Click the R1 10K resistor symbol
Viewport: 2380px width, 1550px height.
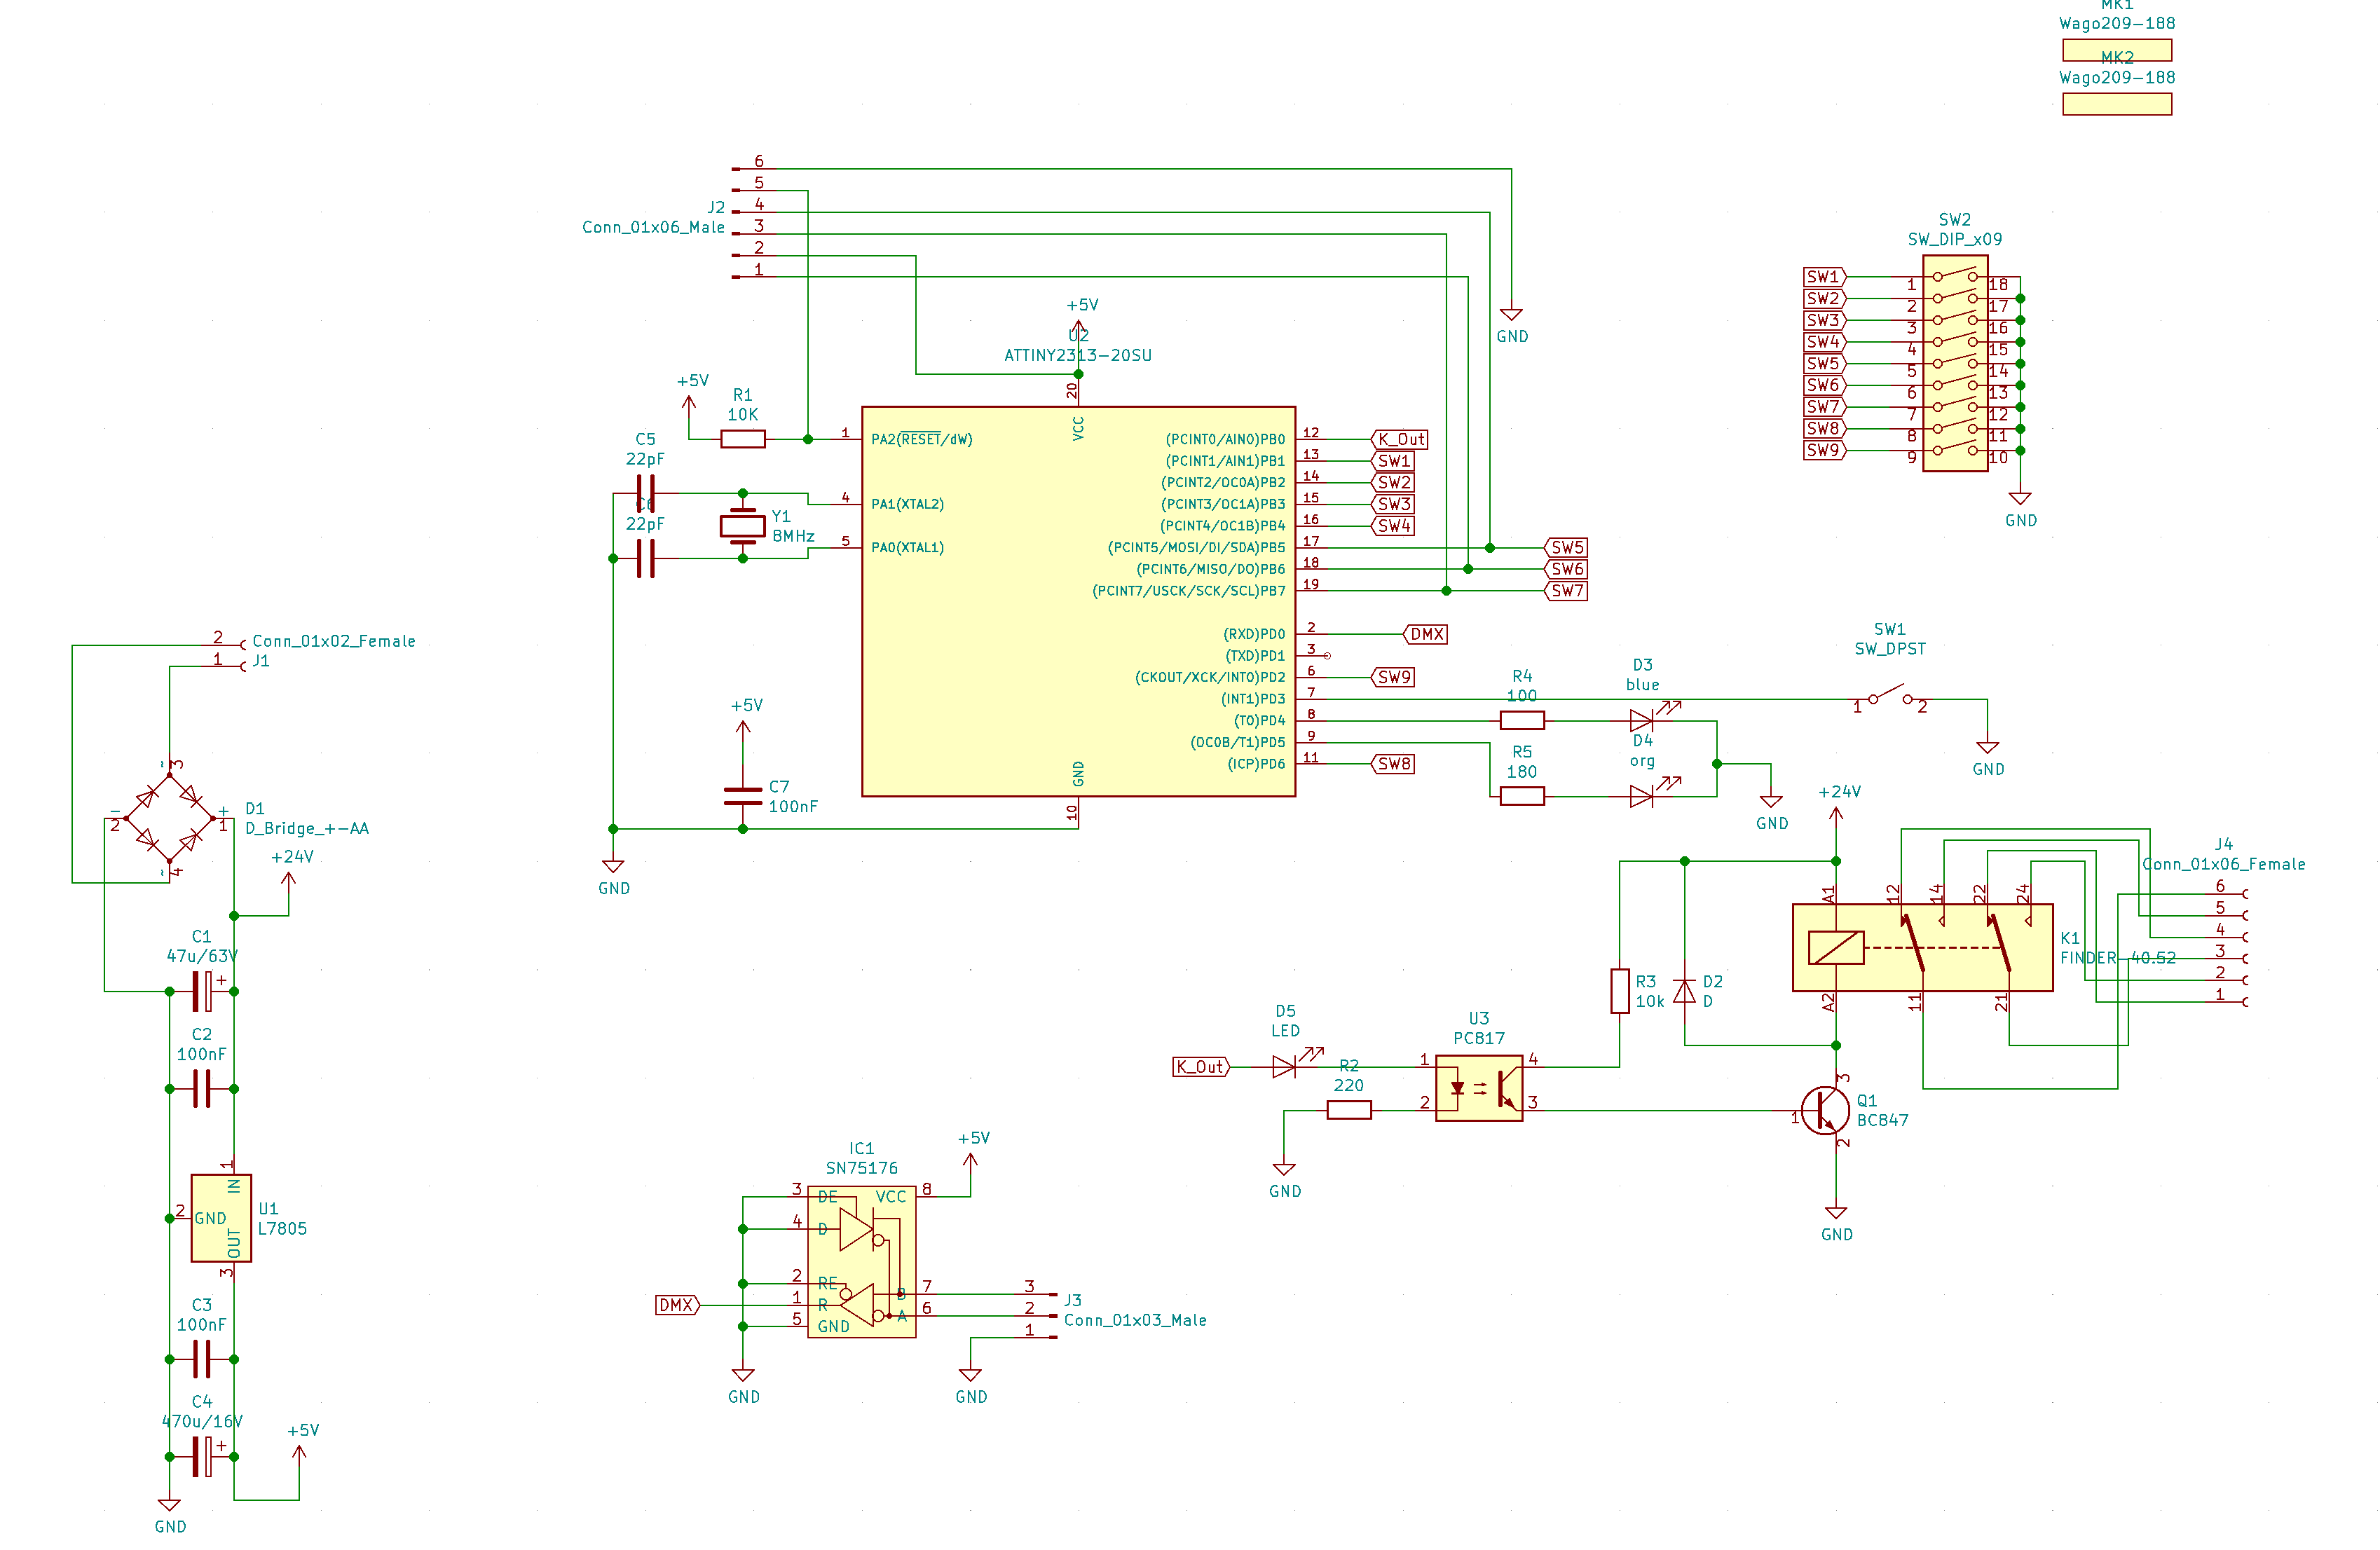743,439
